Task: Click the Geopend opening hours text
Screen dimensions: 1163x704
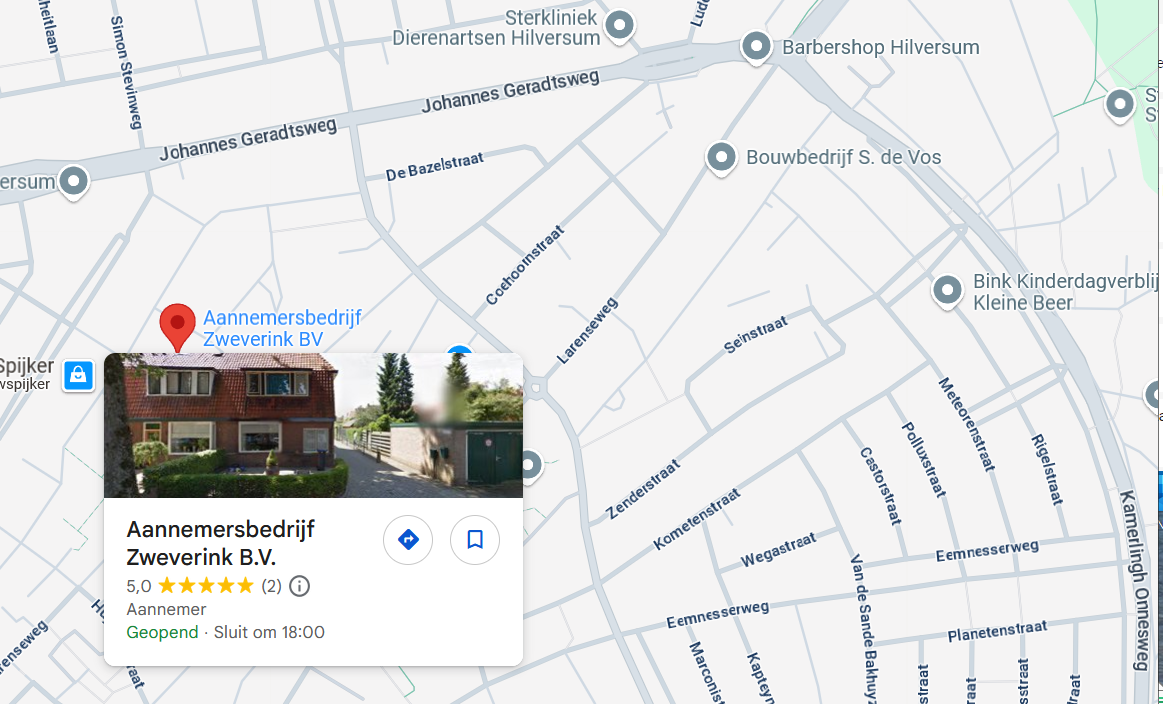Action: tap(162, 632)
